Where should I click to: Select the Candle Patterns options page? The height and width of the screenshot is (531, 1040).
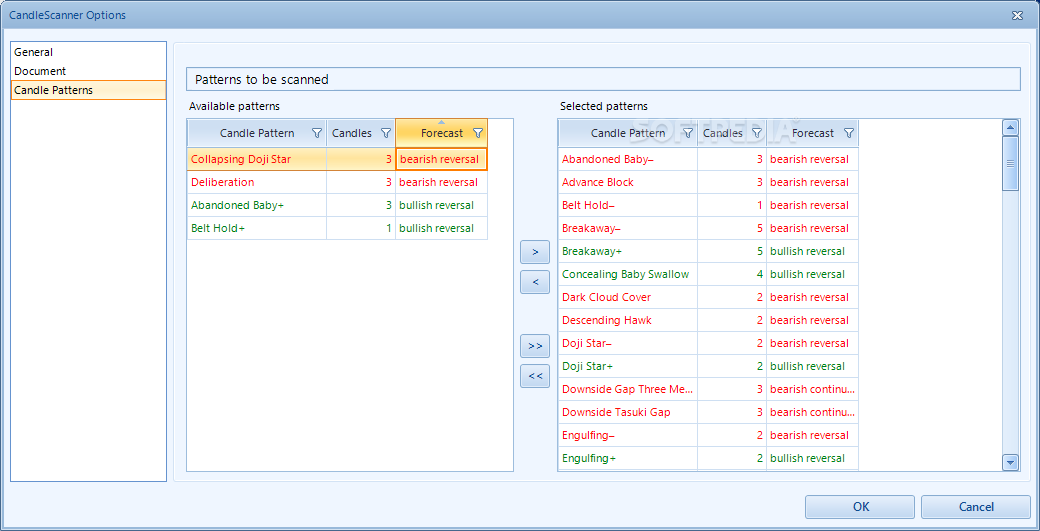[88, 90]
